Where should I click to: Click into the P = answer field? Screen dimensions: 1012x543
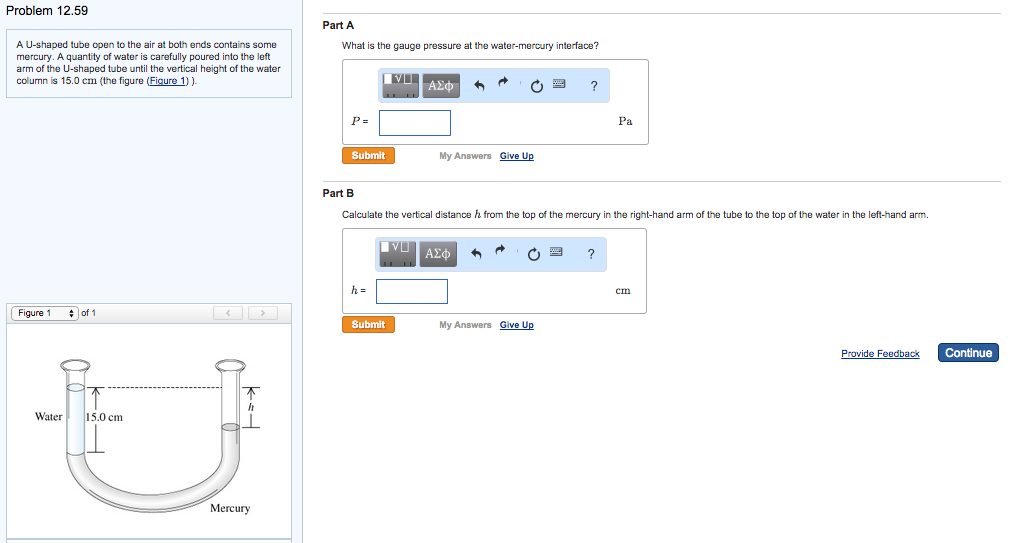point(414,122)
